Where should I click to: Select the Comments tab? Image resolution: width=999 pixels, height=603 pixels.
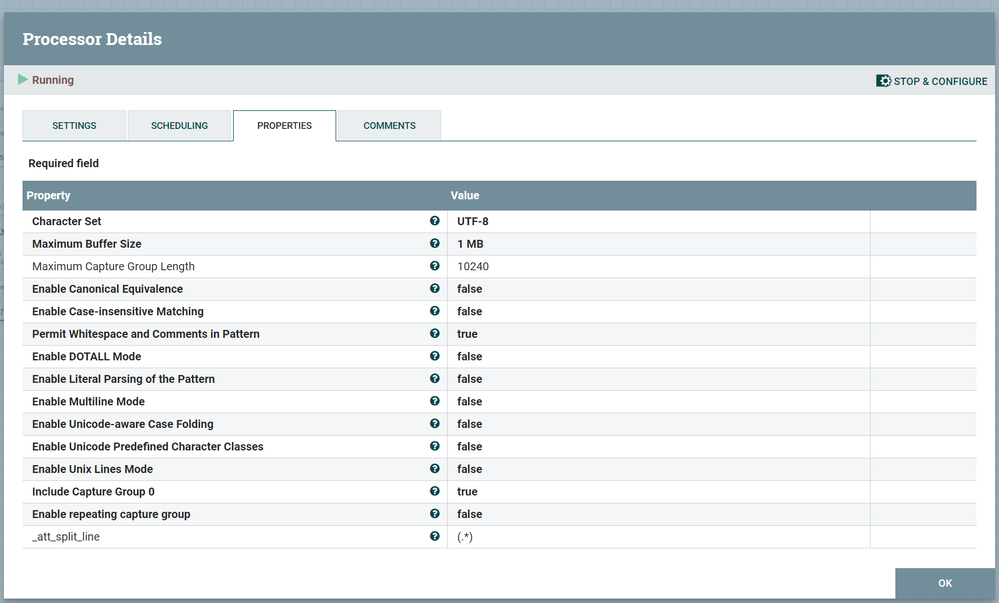389,126
